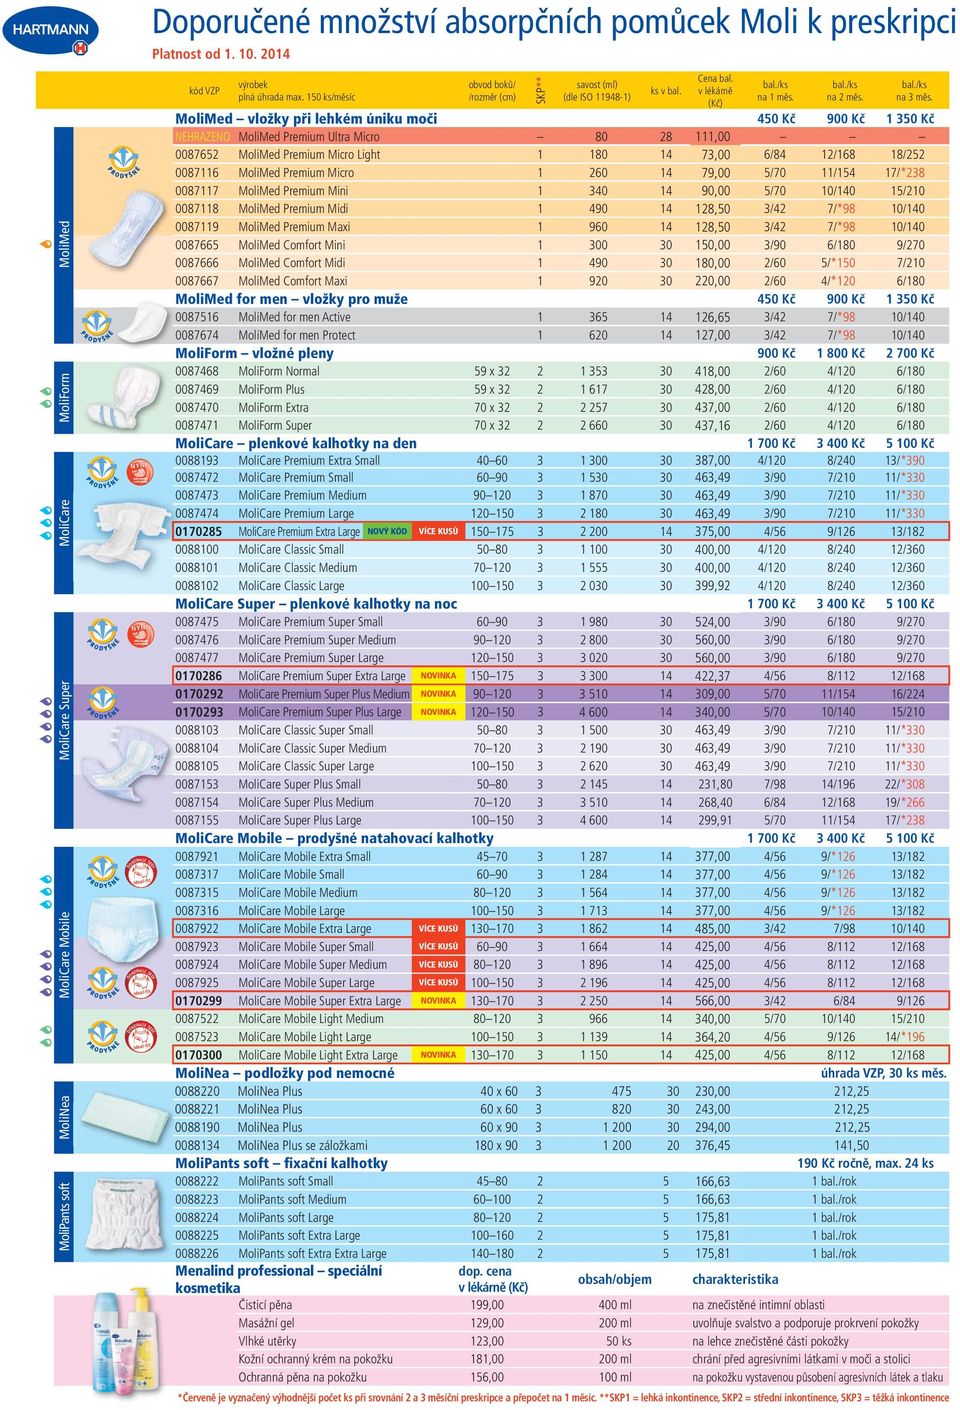Click 'Kožní ochranný krém na pokožku'
Screen dimensions: 960x1410
tap(315, 1359)
